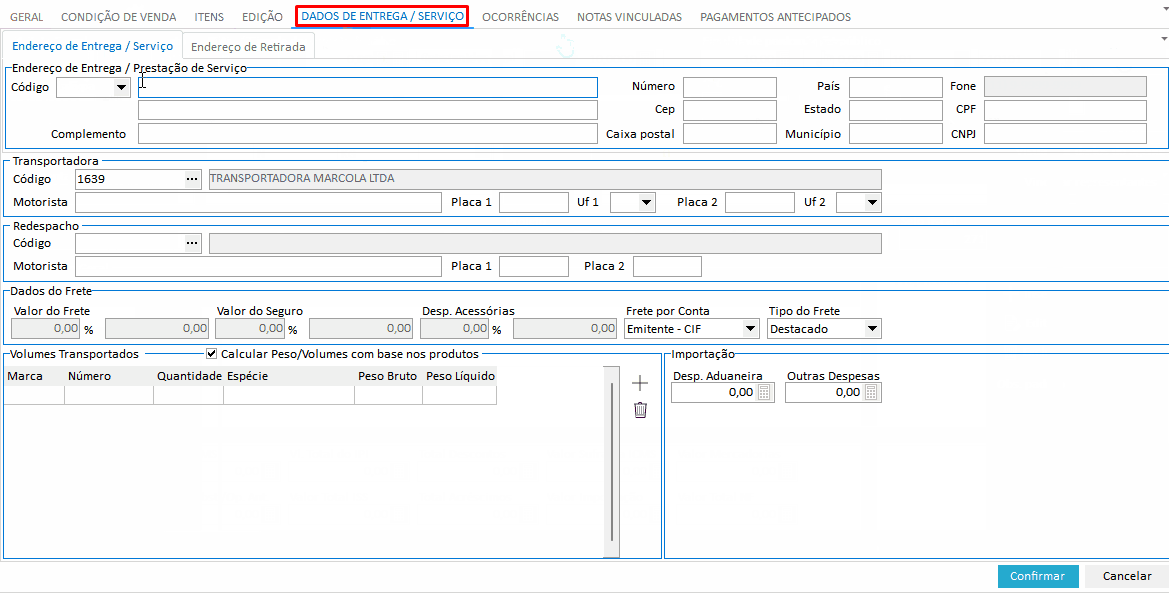Focus Transportadora Motorista field

coord(259,202)
